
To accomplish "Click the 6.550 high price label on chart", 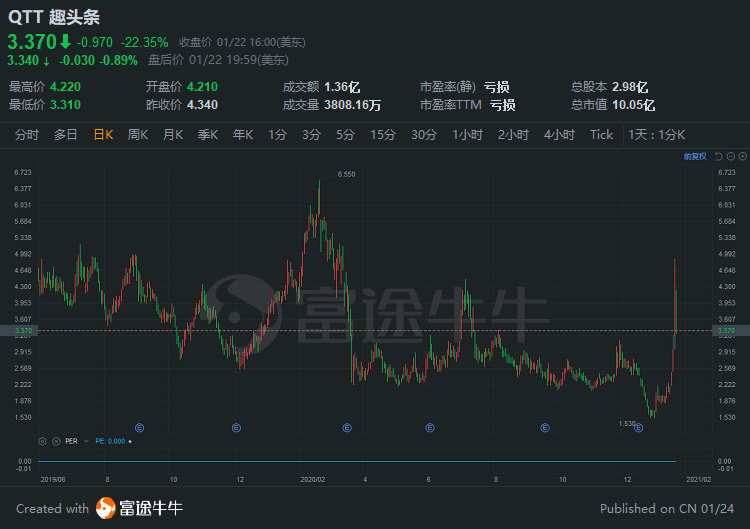I will click(x=346, y=174).
